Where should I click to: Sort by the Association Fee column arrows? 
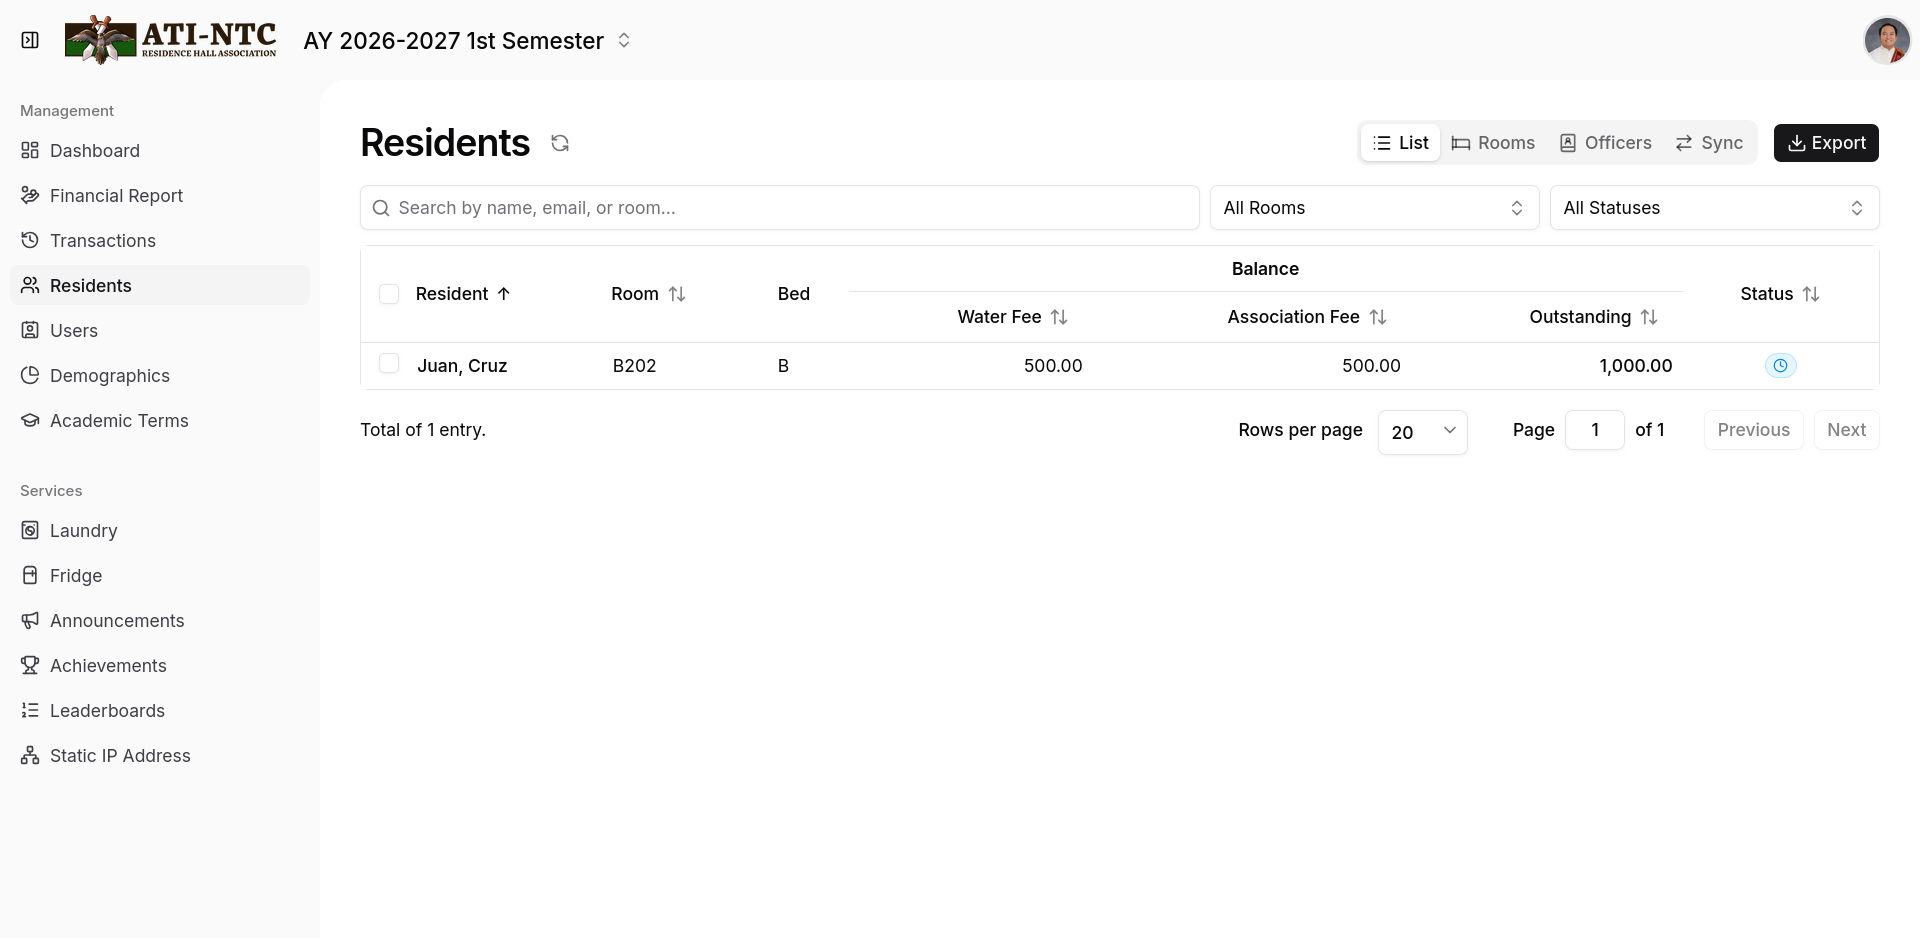click(1378, 317)
